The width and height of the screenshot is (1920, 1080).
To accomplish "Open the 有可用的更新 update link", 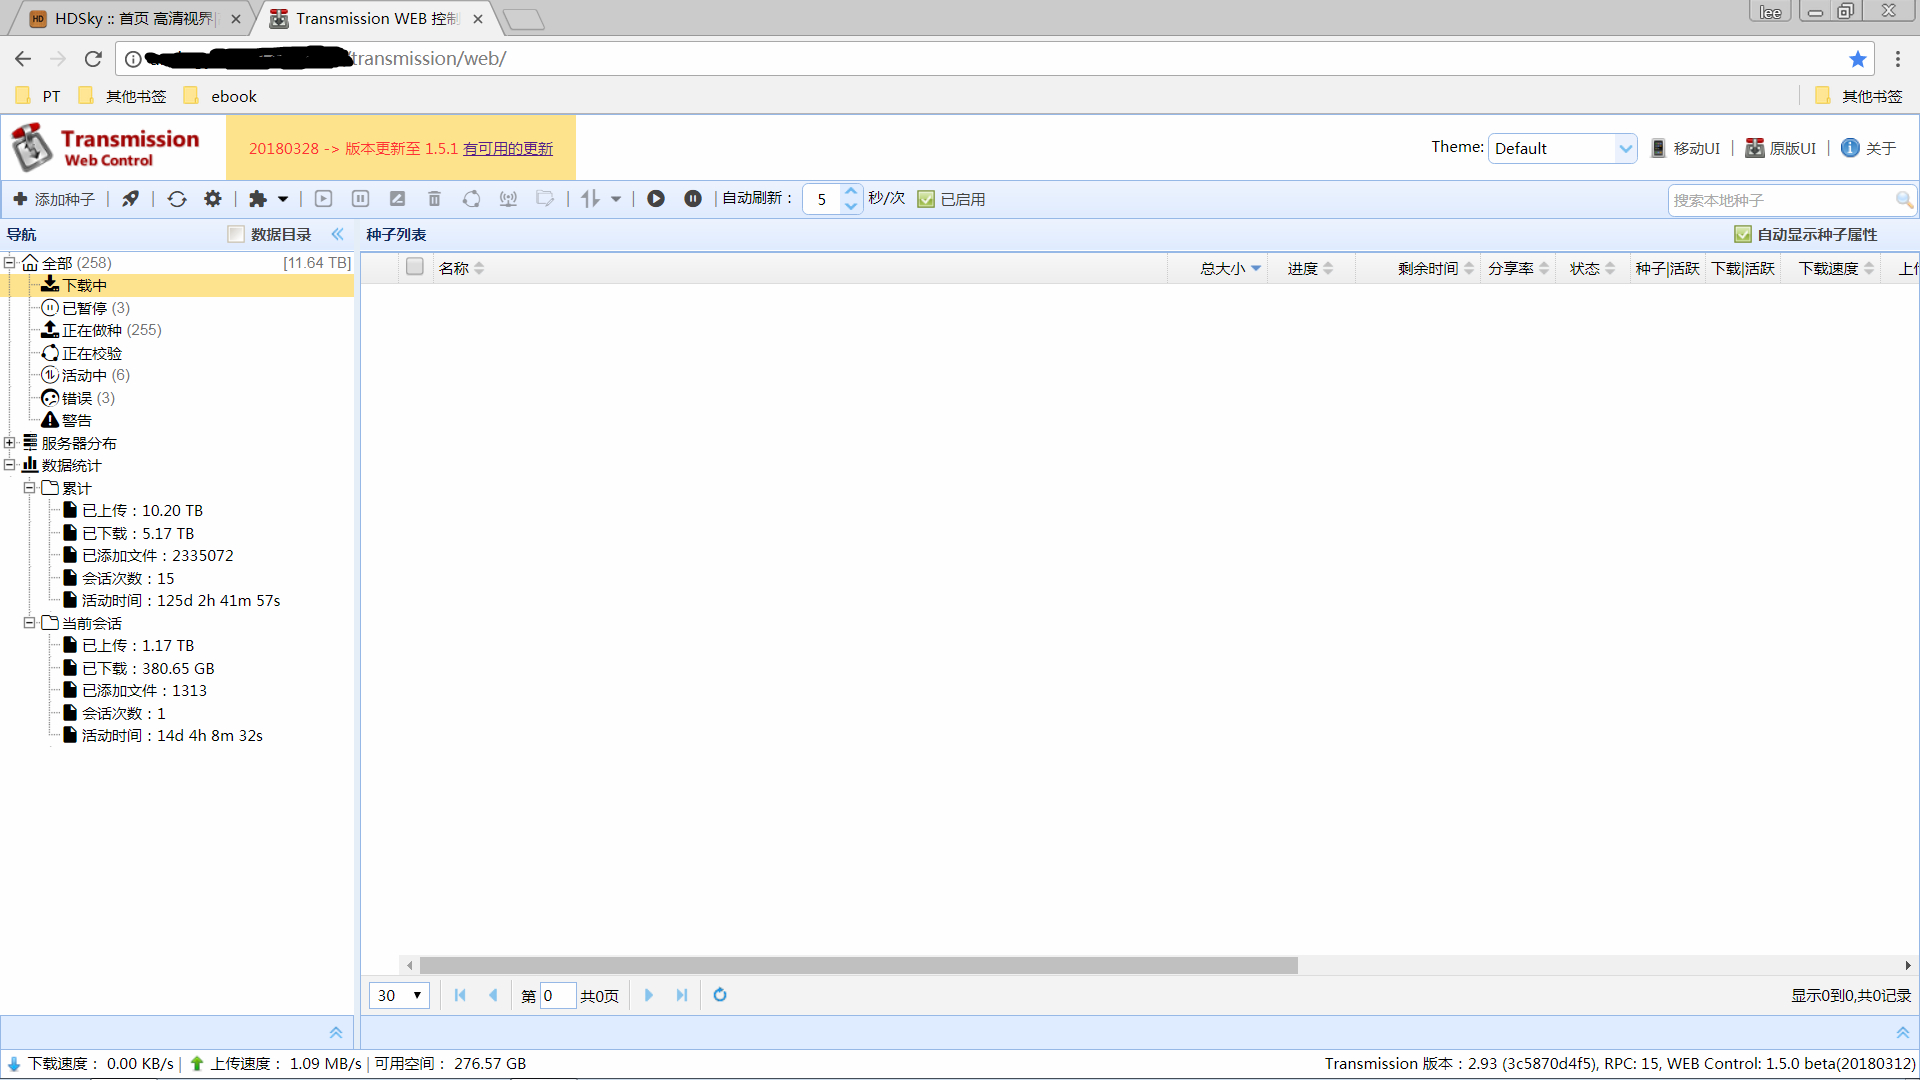I will 508,149.
